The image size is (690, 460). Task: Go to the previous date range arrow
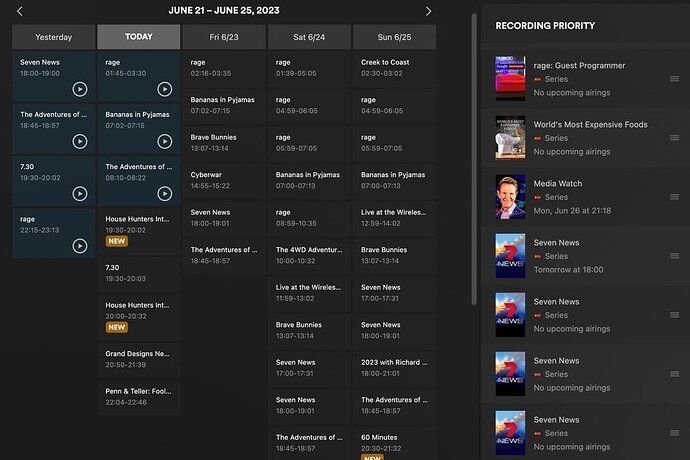click(x=19, y=11)
